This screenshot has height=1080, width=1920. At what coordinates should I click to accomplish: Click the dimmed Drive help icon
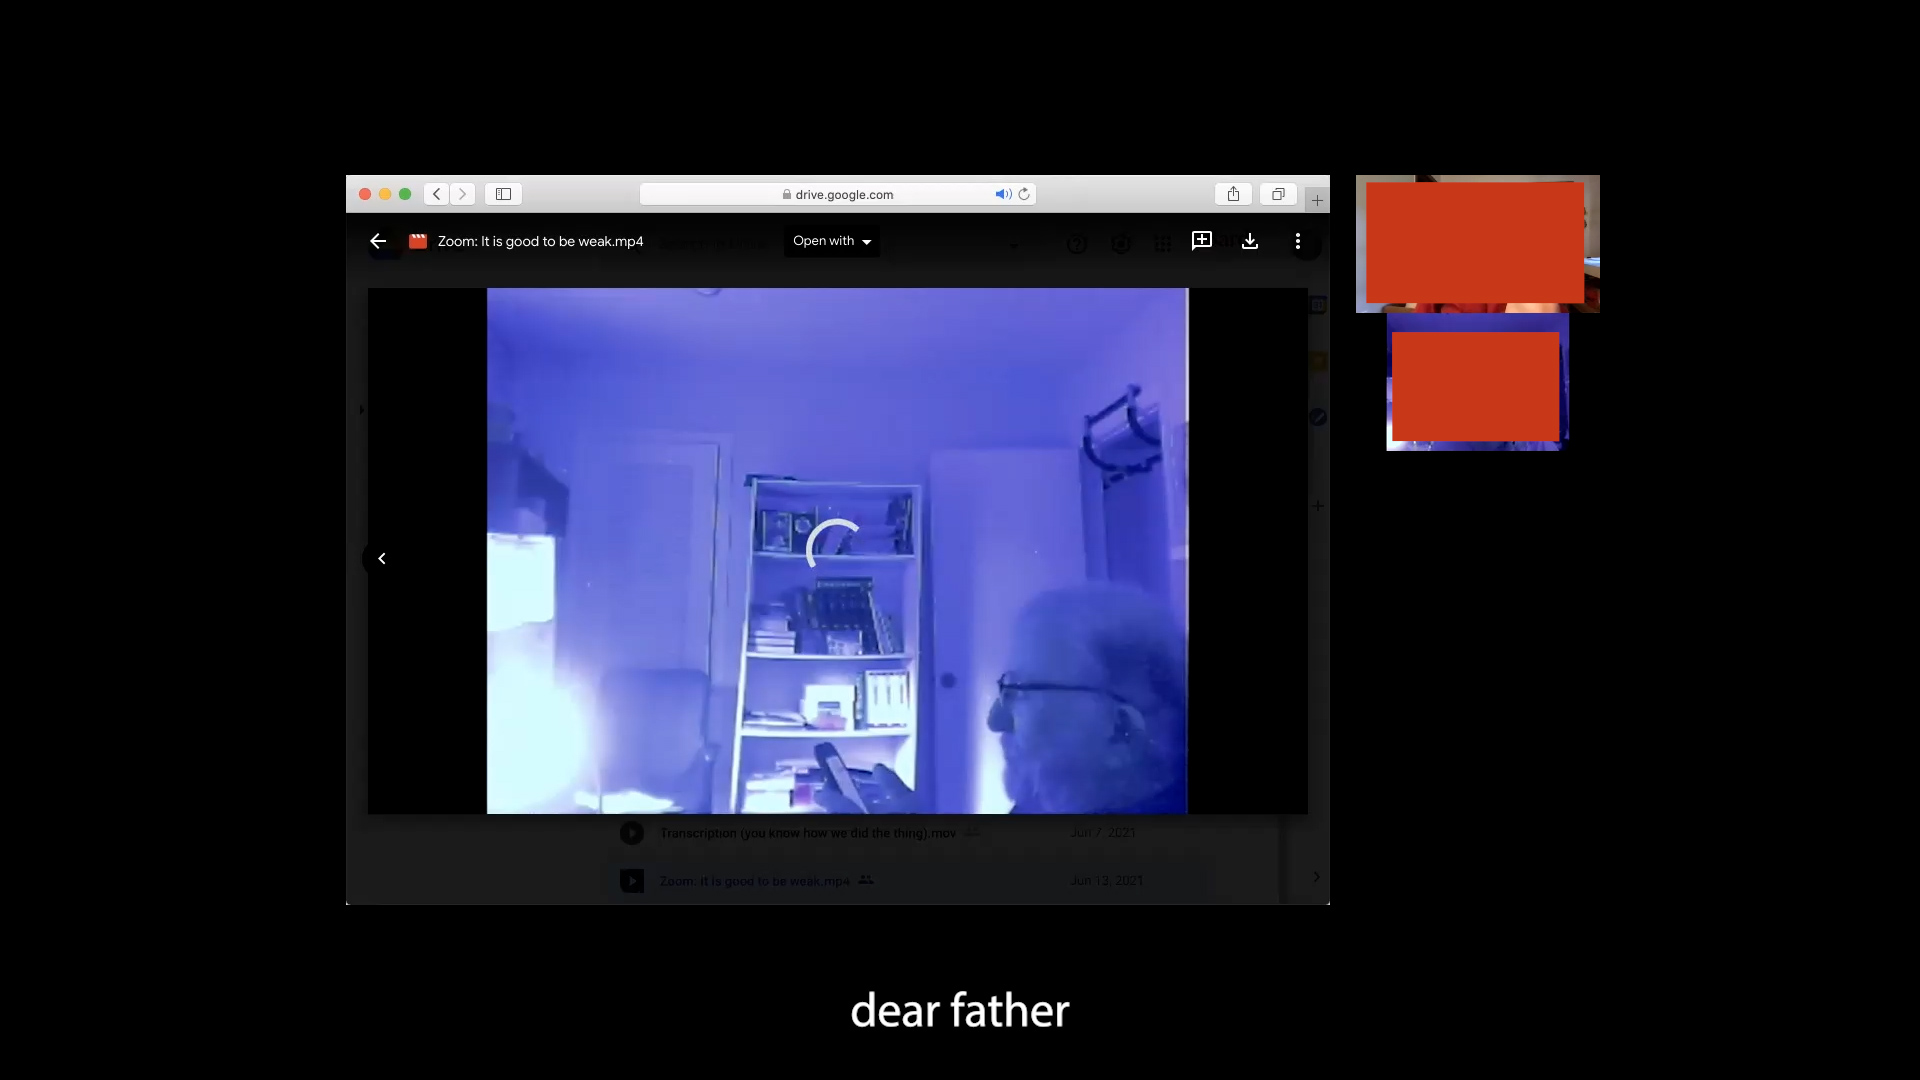[1076, 244]
